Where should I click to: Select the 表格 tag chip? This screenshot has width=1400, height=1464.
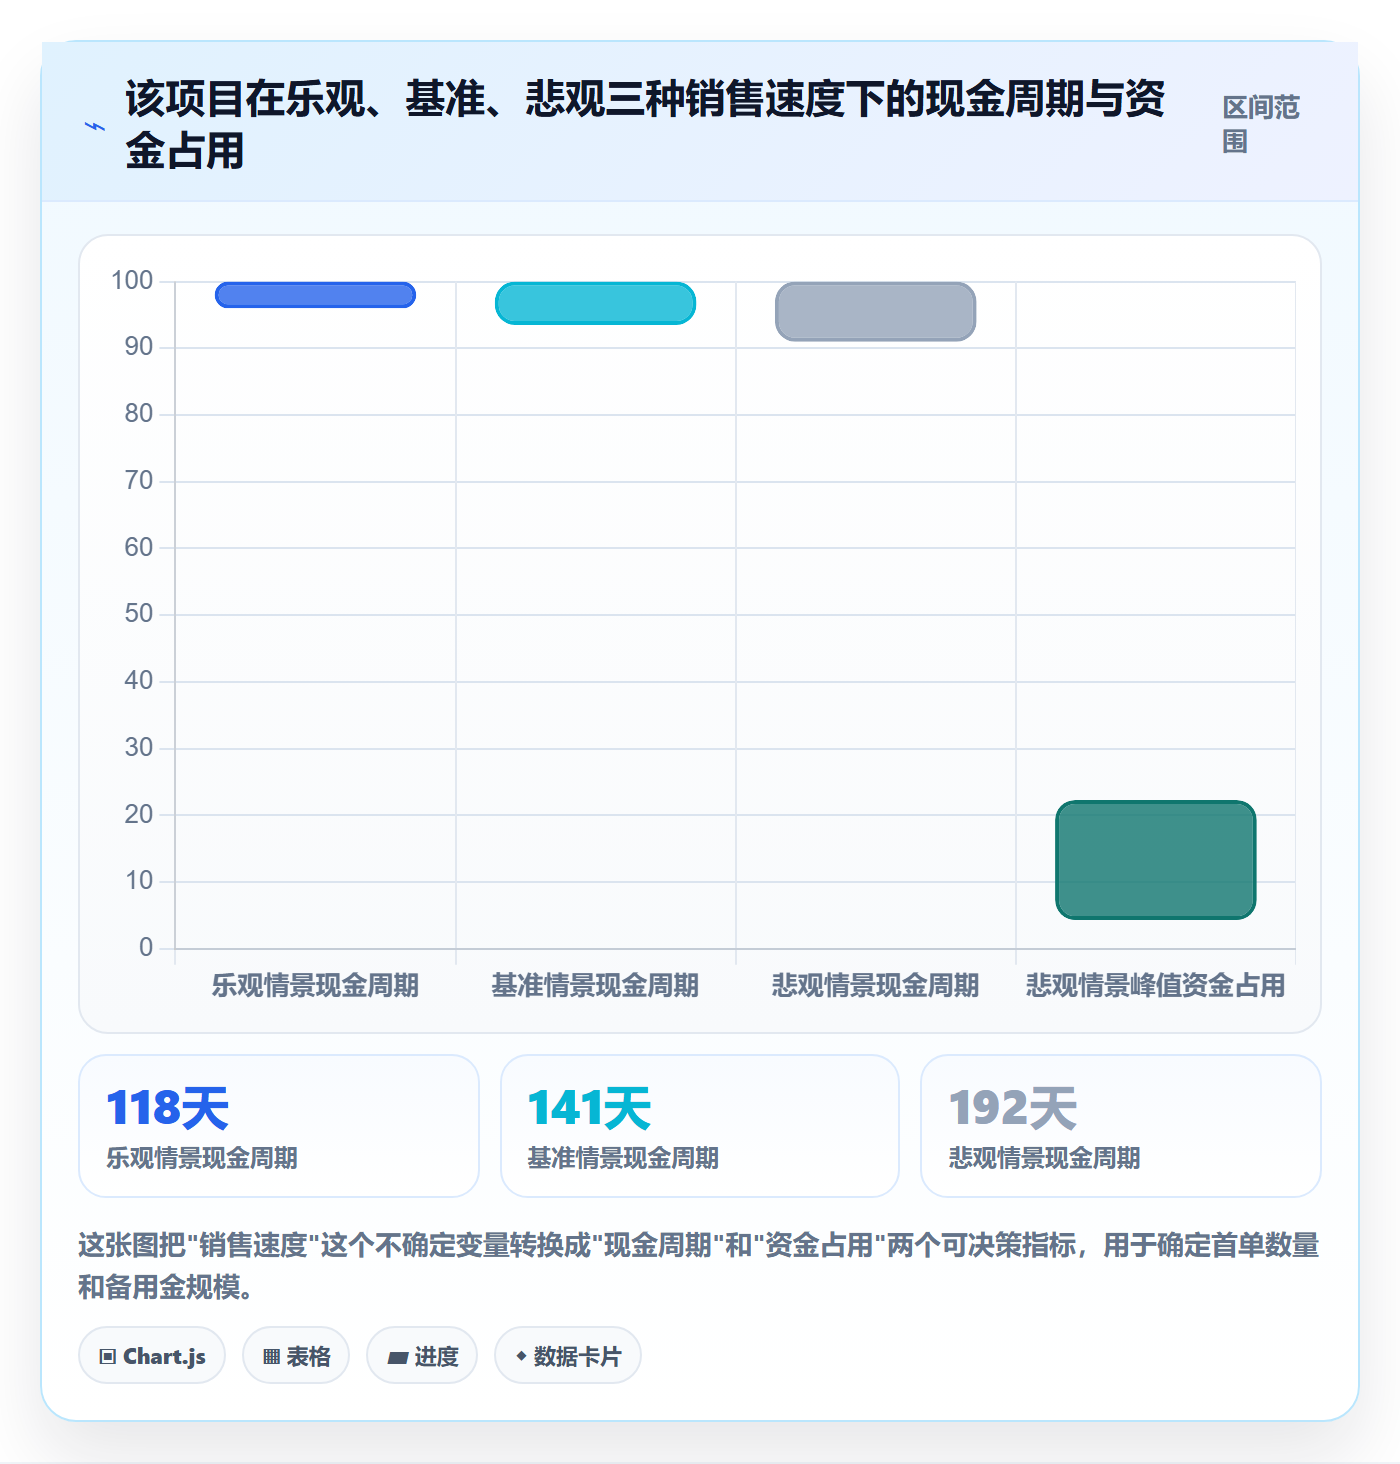coord(296,1355)
